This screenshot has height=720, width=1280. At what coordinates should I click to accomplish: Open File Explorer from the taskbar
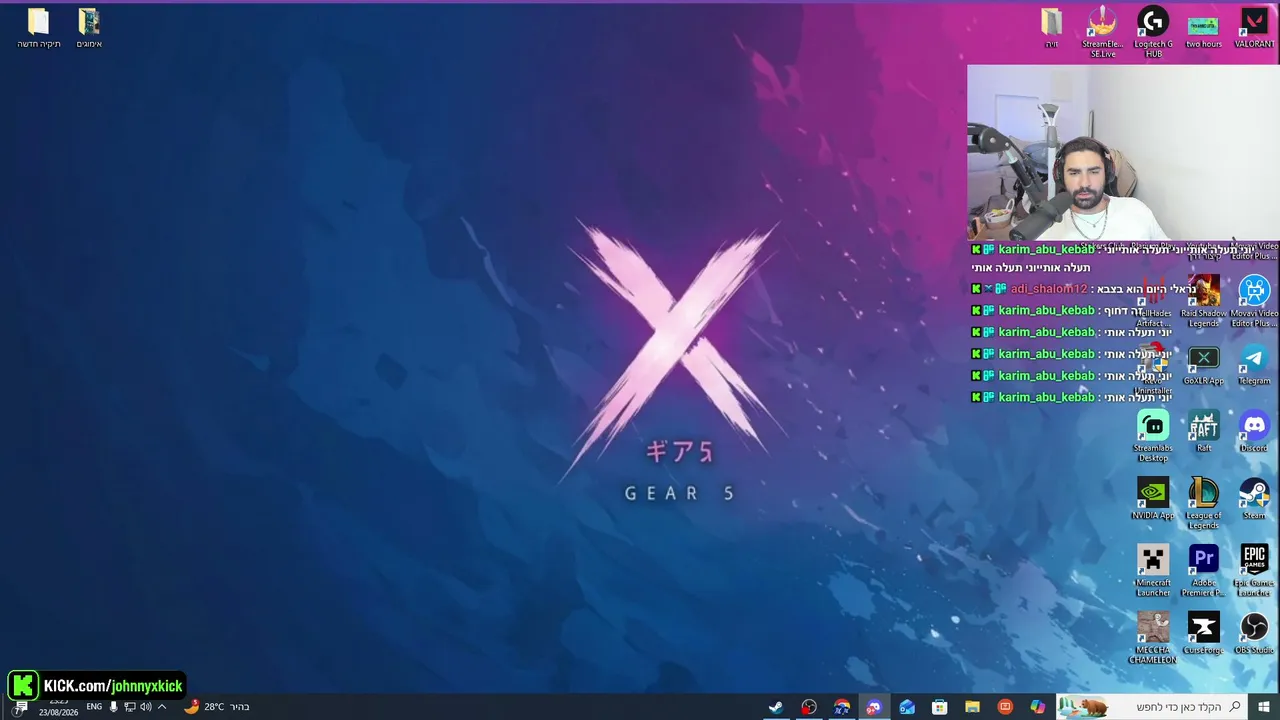[972, 707]
